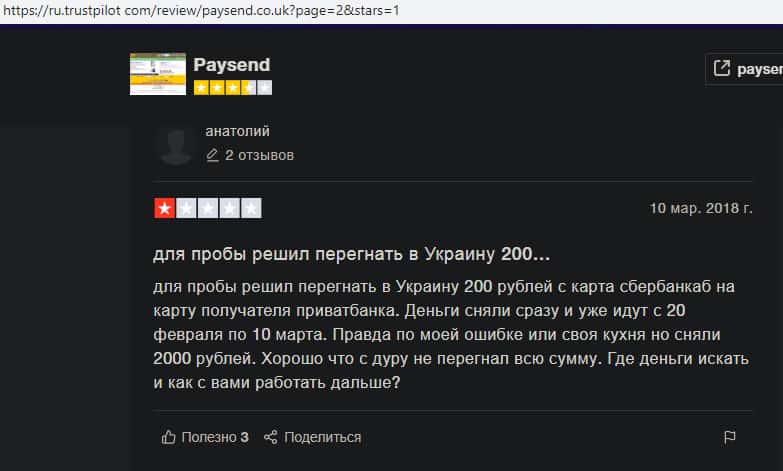This screenshot has width=783, height=471.
Task: Open reviewer name анатолий
Action: click(237, 131)
